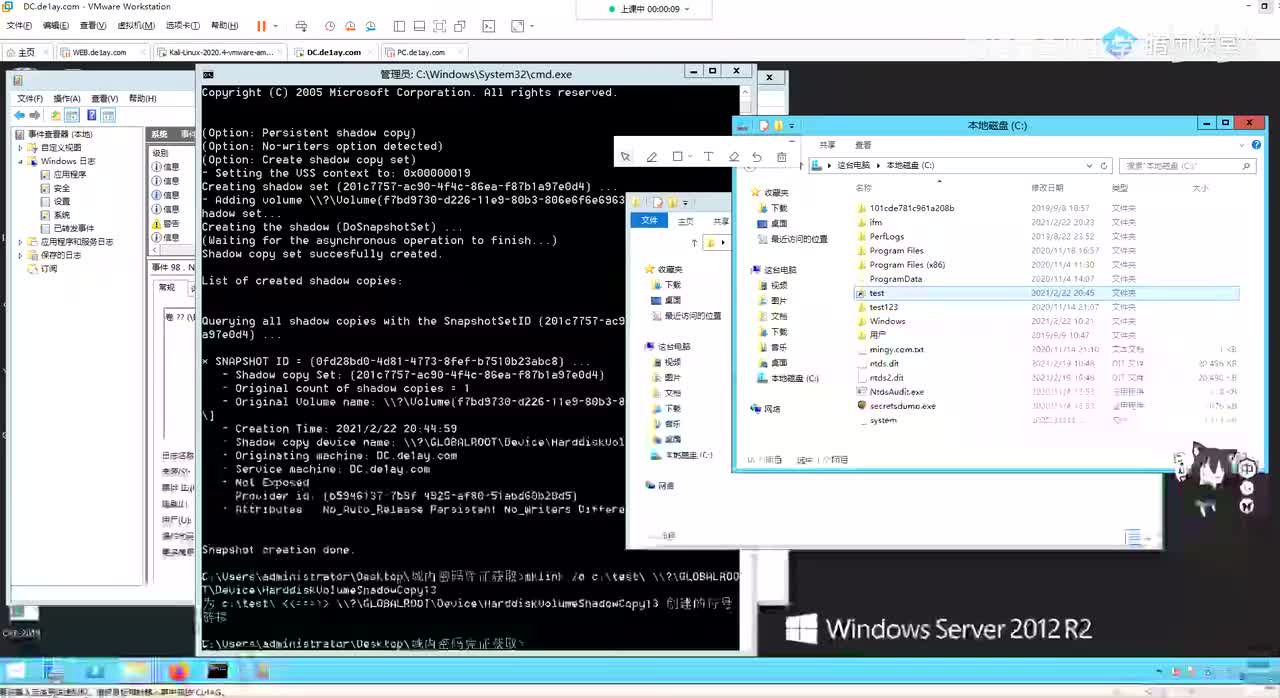This screenshot has width=1280, height=698.
Task: Revert to snapshot via VMware toolbar icon
Action: [x=350, y=26]
